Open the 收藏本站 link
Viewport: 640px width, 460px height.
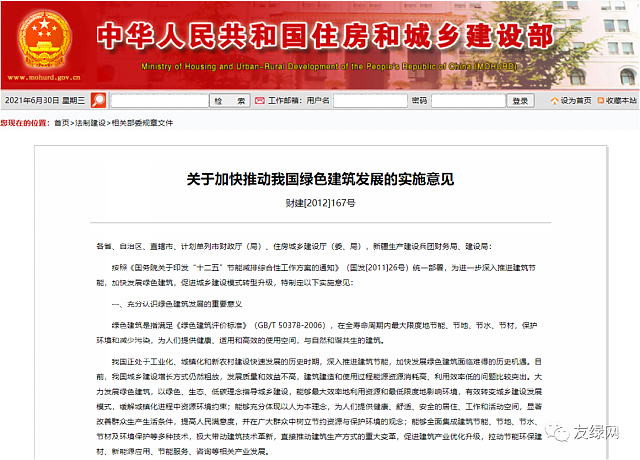[x=621, y=100]
